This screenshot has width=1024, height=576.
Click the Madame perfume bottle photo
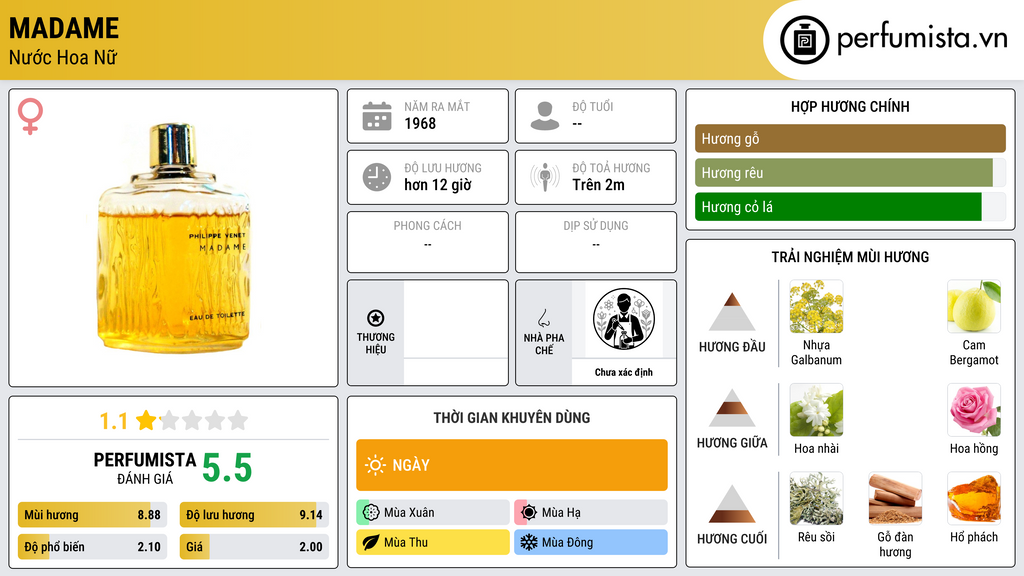click(174, 238)
